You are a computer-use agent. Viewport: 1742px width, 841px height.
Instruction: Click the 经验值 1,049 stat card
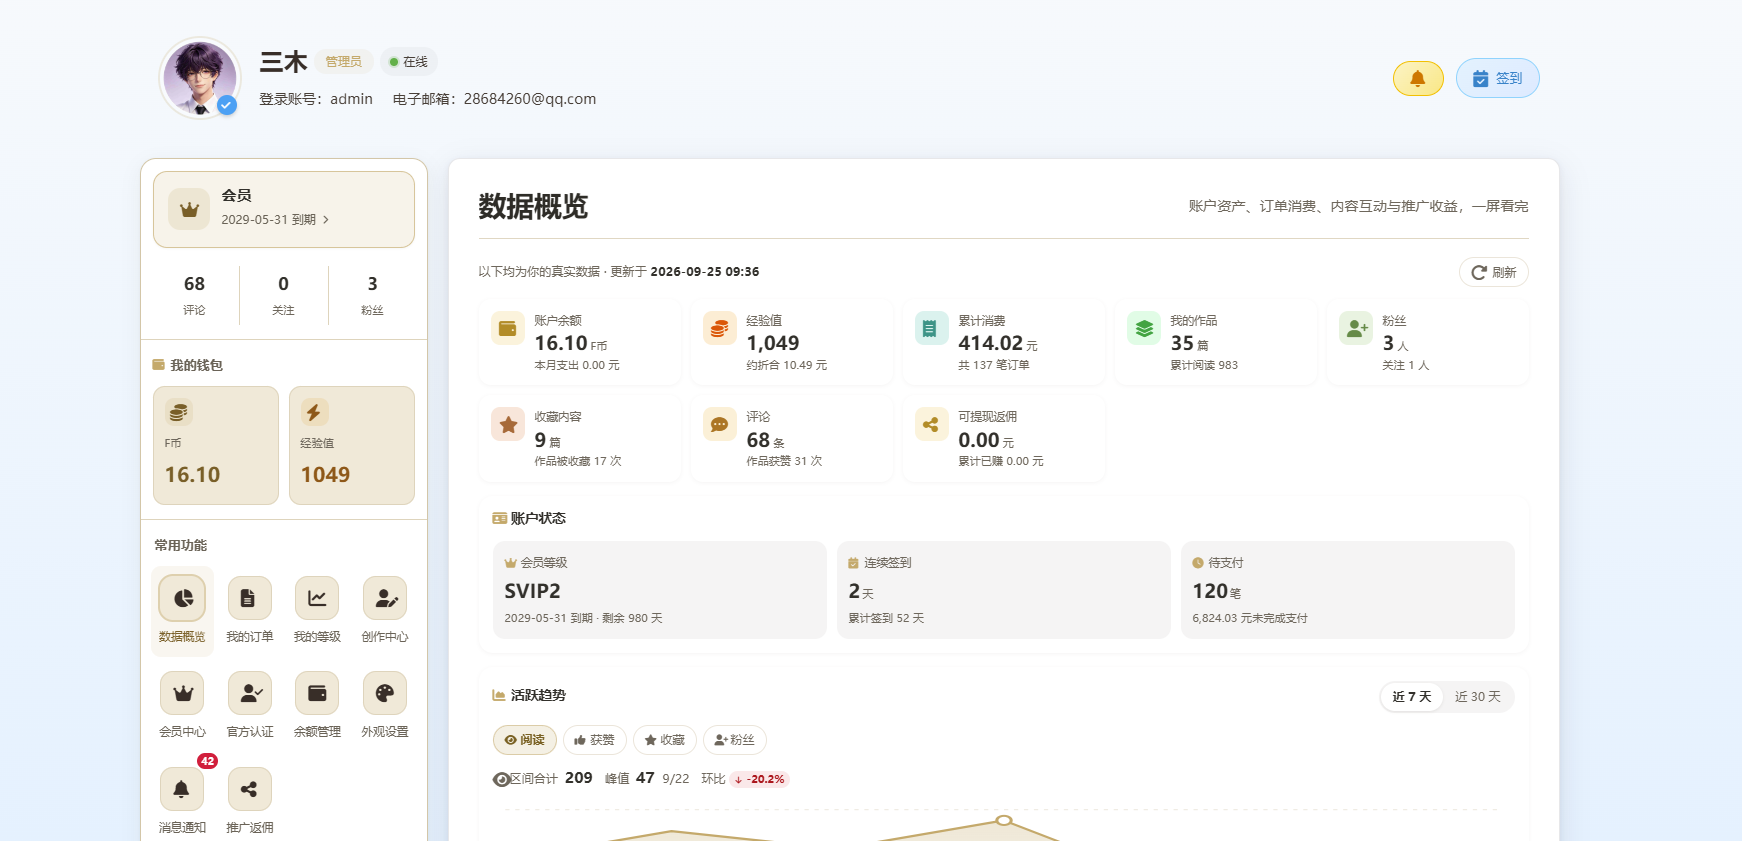point(792,342)
